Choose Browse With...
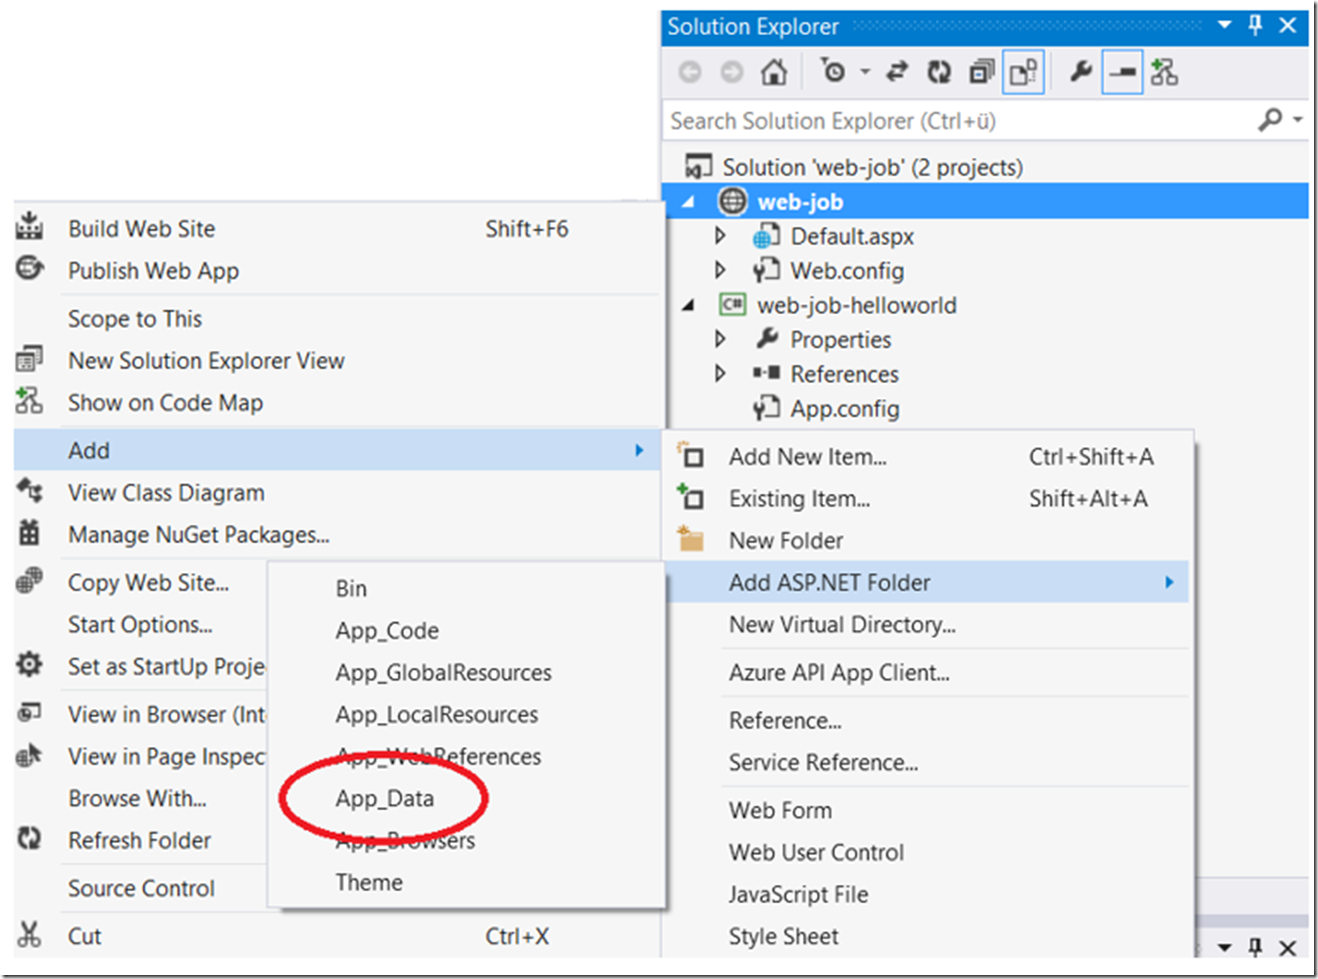Image resolution: width=1318 pixels, height=979 pixels. tap(137, 799)
